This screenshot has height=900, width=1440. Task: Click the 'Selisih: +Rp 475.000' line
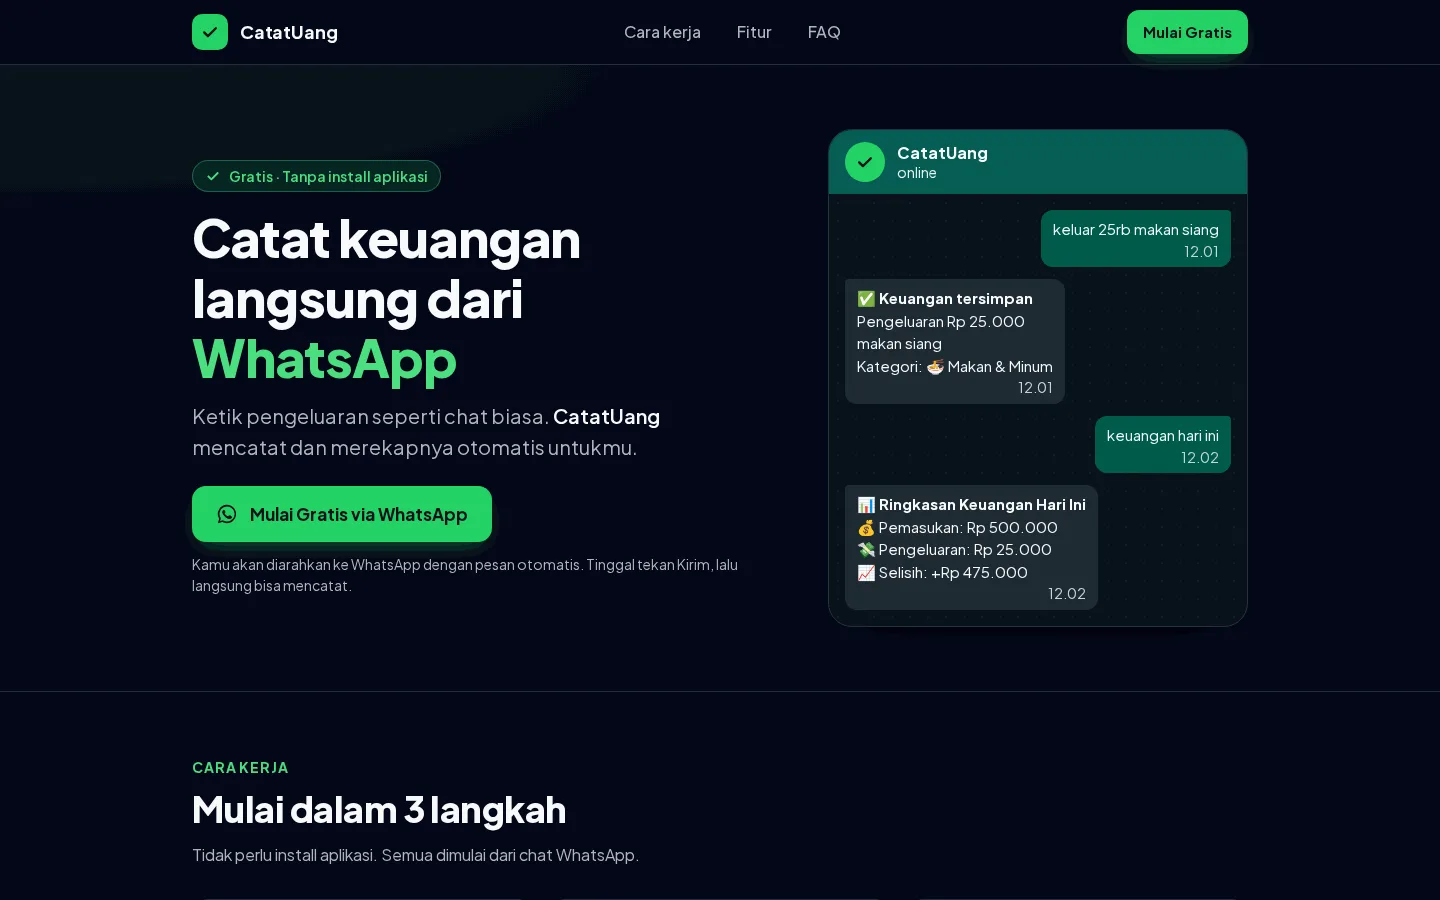(942, 573)
